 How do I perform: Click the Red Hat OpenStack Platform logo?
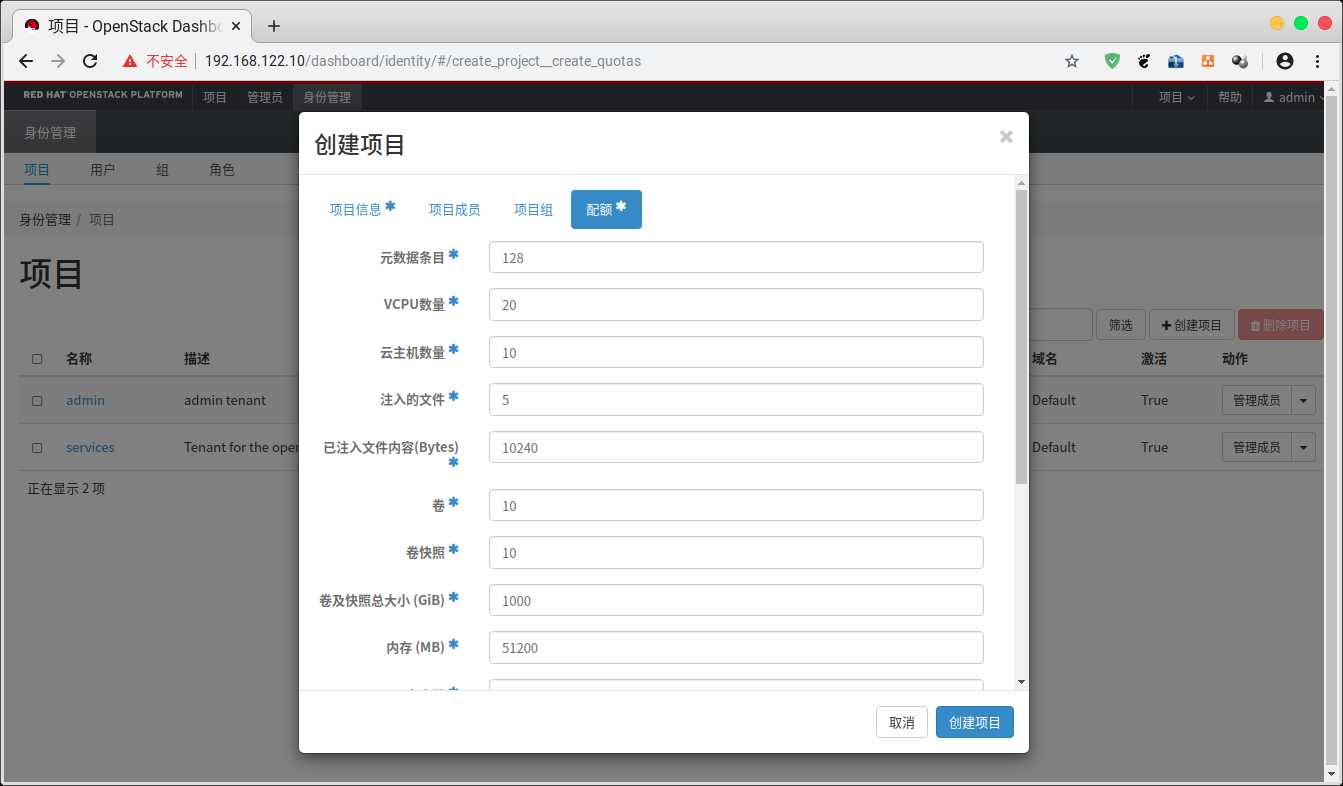coord(103,96)
